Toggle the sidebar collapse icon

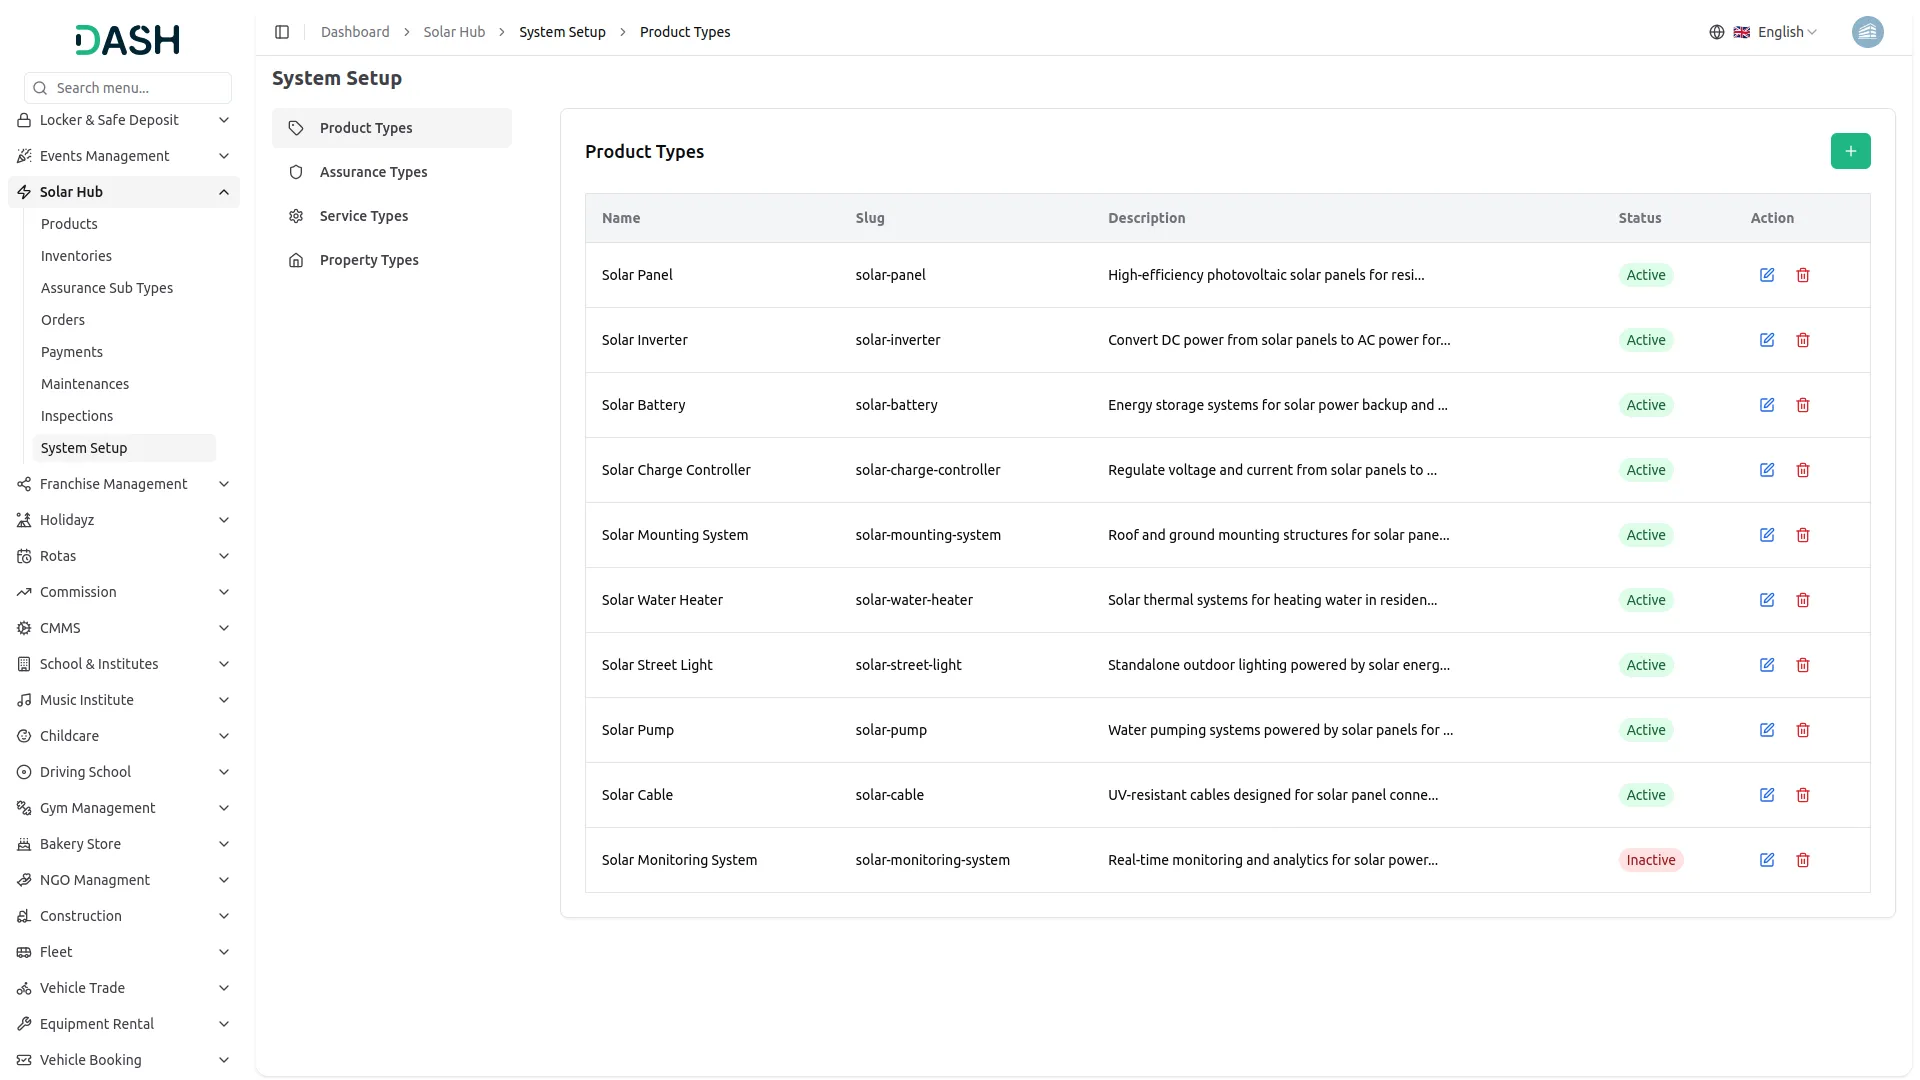[x=282, y=32]
